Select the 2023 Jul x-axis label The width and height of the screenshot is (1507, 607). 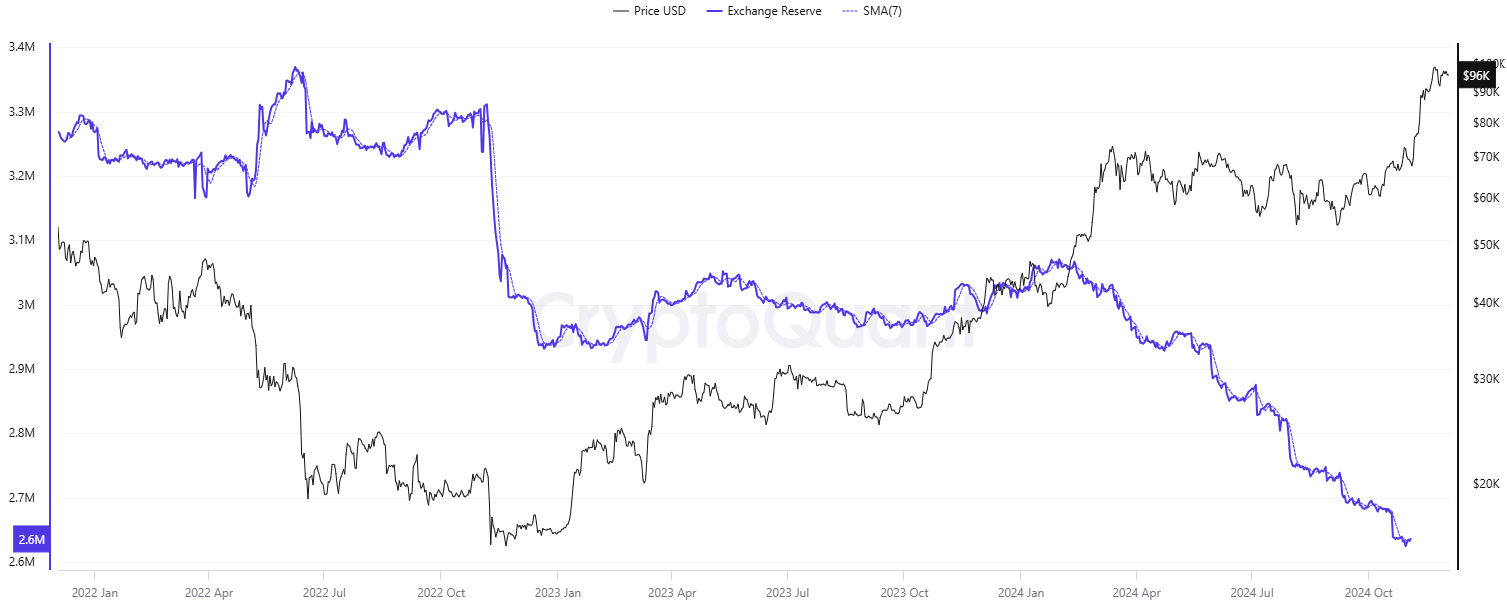pos(786,593)
